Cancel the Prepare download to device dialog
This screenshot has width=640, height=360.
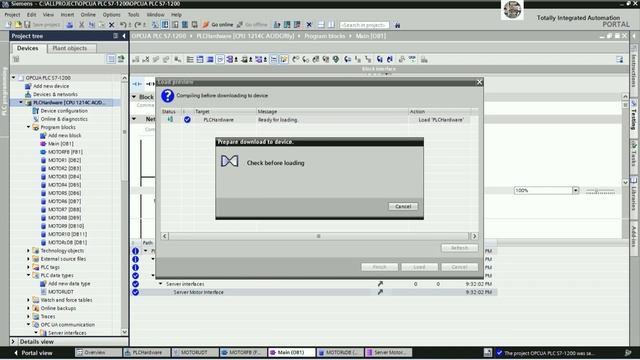point(403,207)
